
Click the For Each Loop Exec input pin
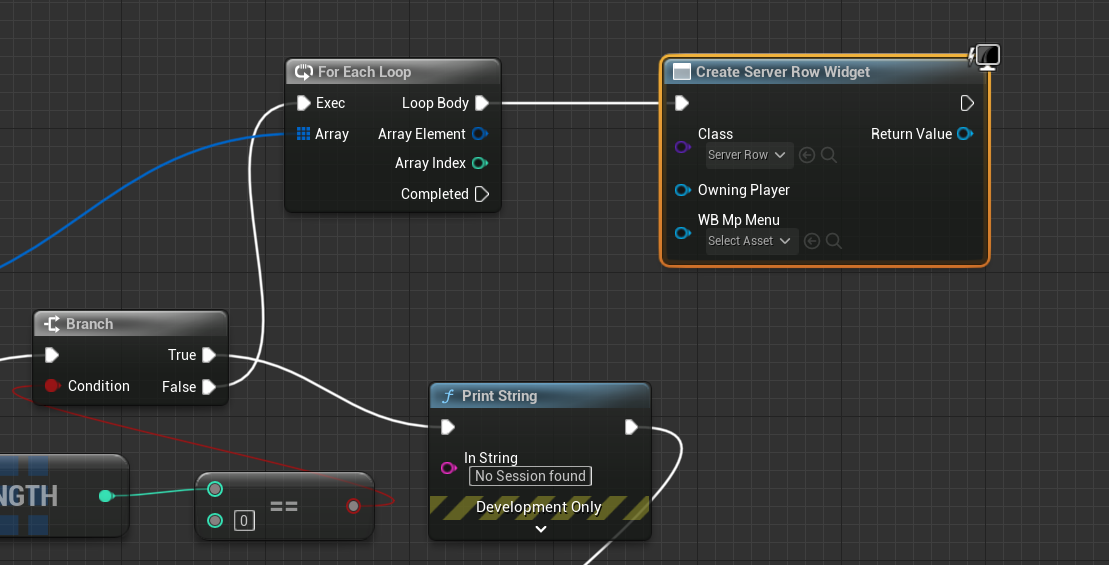(x=303, y=103)
